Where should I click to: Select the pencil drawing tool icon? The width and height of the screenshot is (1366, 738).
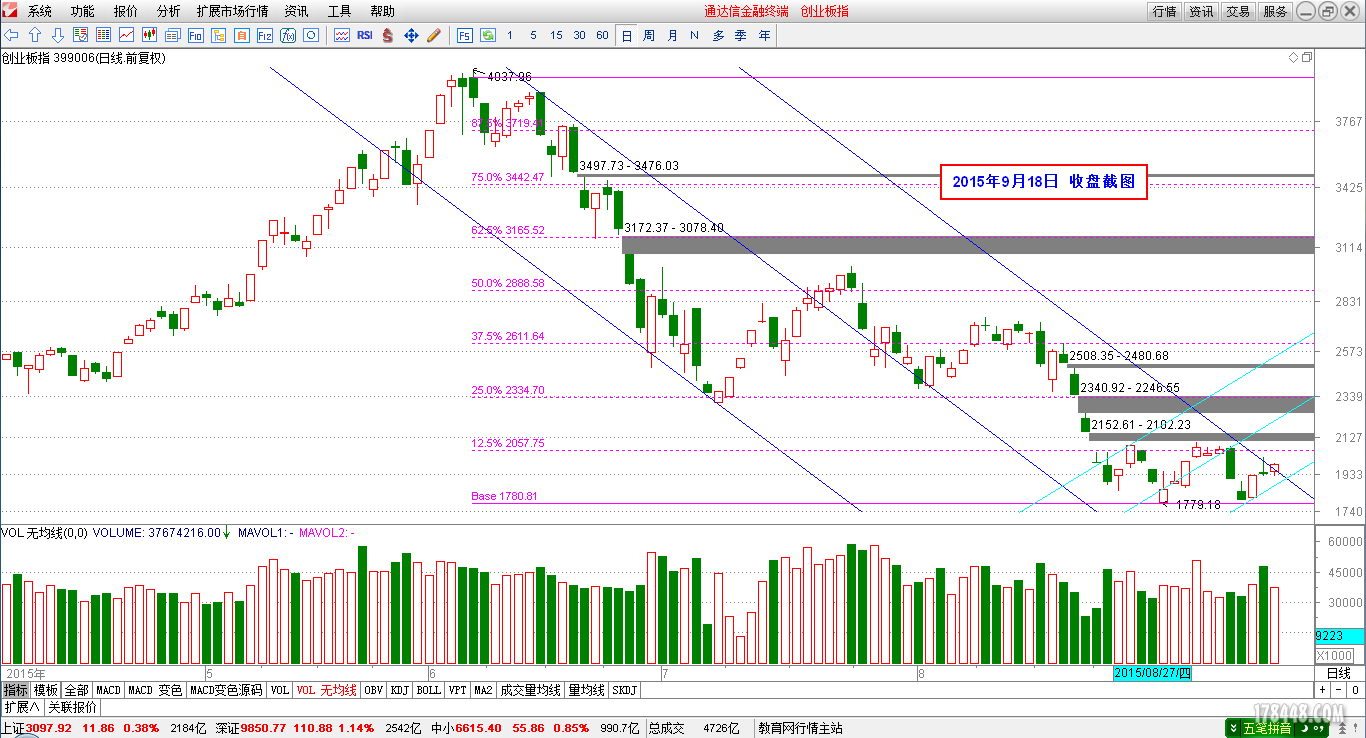(434, 35)
